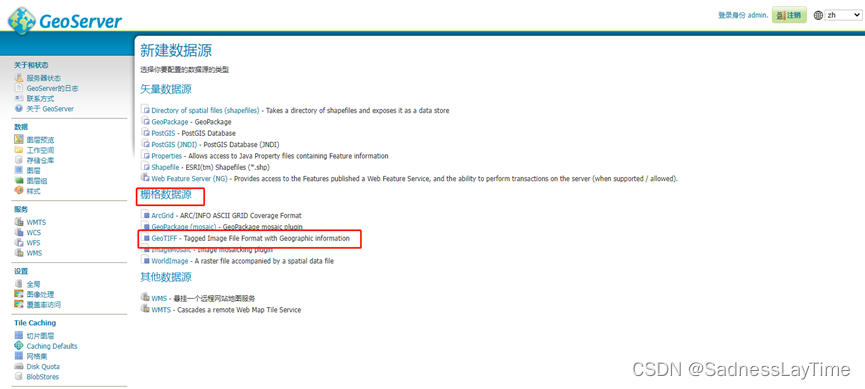Open the WMTS cascade data source link

(x=161, y=310)
